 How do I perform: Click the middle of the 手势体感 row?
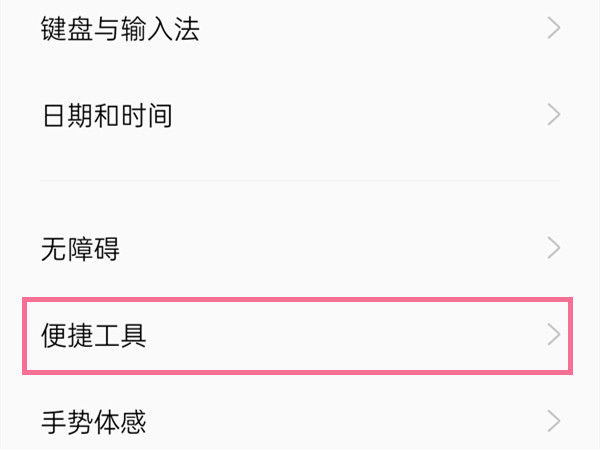300,421
